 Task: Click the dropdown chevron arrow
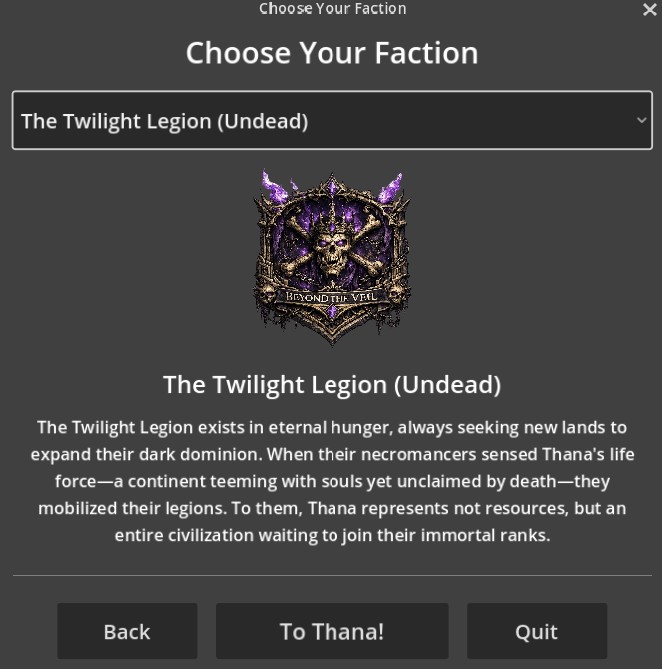641,120
